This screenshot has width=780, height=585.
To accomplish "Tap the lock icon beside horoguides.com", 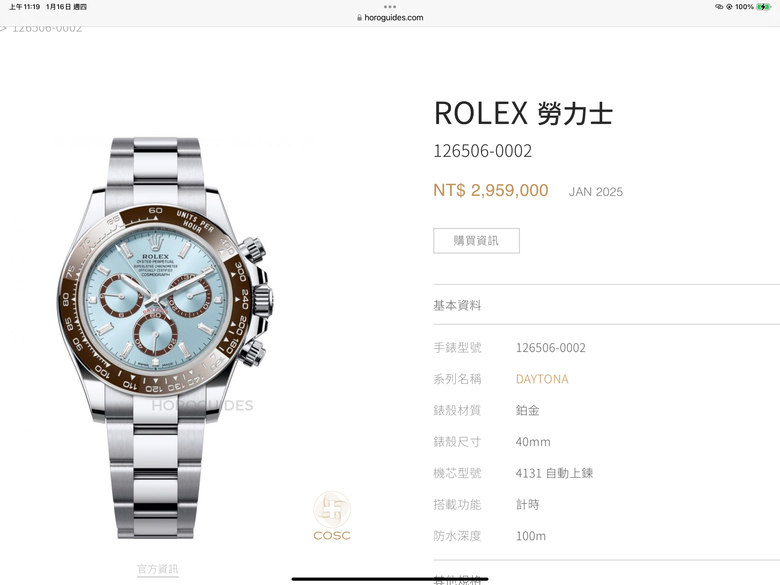I will click(359, 17).
